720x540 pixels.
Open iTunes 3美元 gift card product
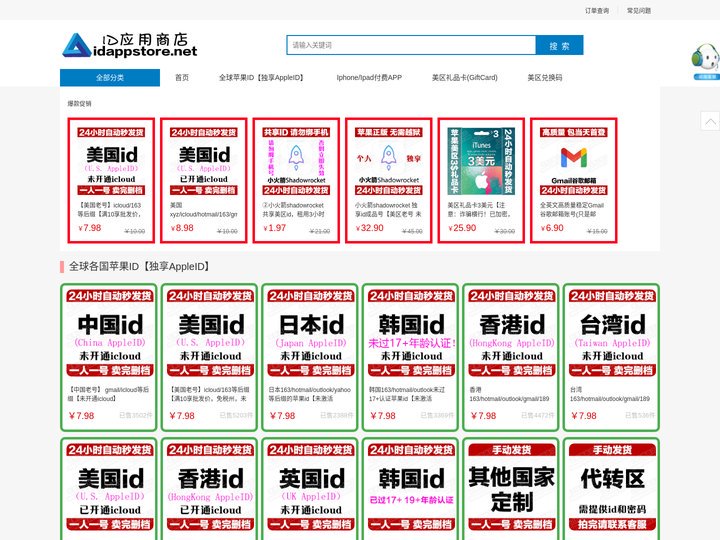tap(481, 180)
